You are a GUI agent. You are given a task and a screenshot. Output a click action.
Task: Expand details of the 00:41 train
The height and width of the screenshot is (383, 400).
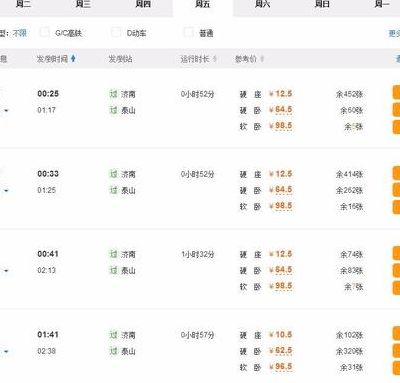(6, 271)
